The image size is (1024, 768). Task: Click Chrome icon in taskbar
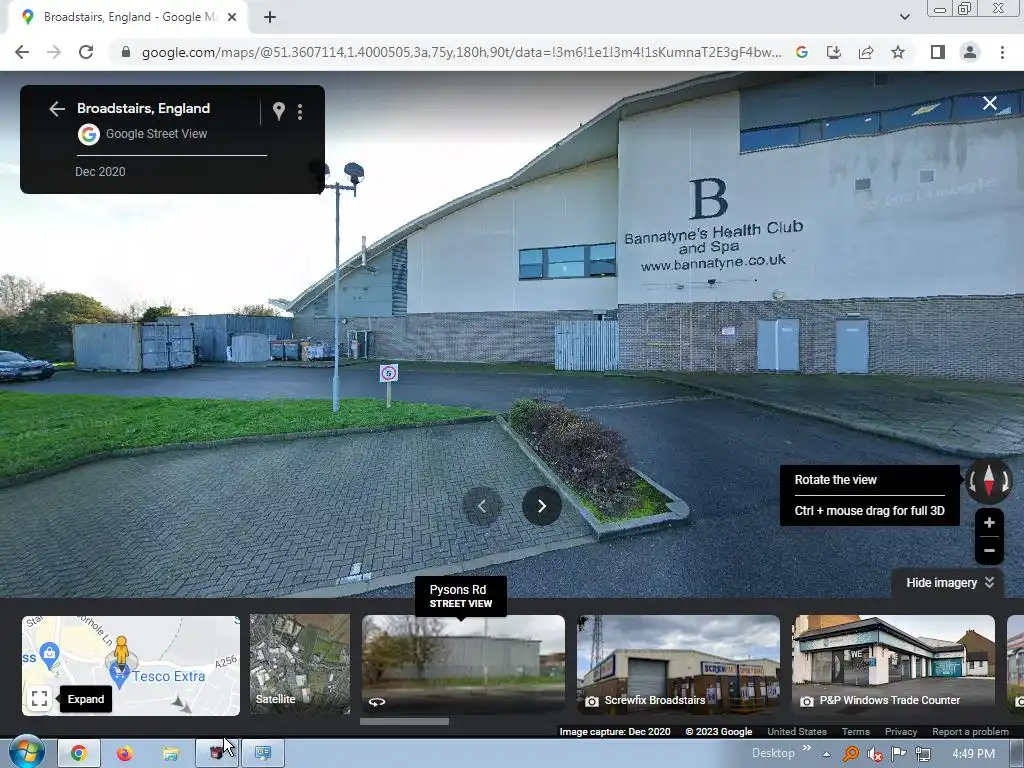[x=78, y=754]
